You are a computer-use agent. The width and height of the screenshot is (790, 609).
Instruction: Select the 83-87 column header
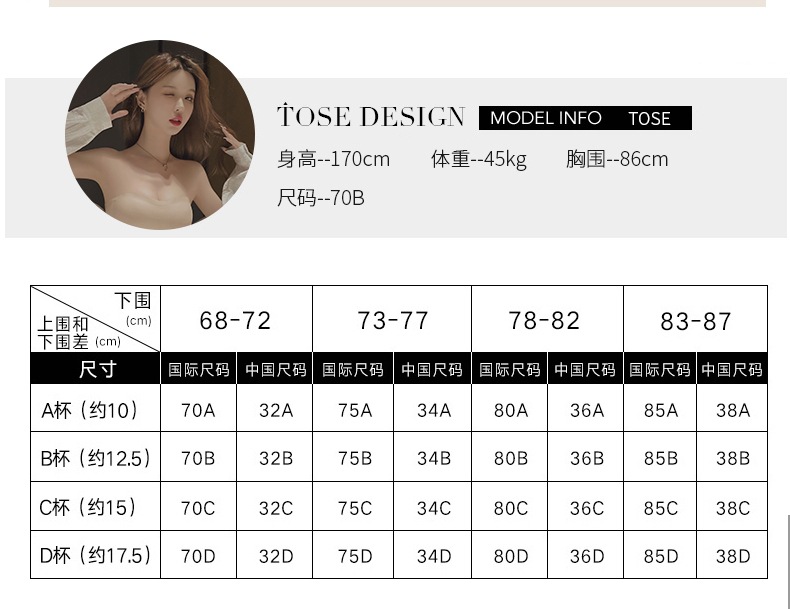[695, 320]
